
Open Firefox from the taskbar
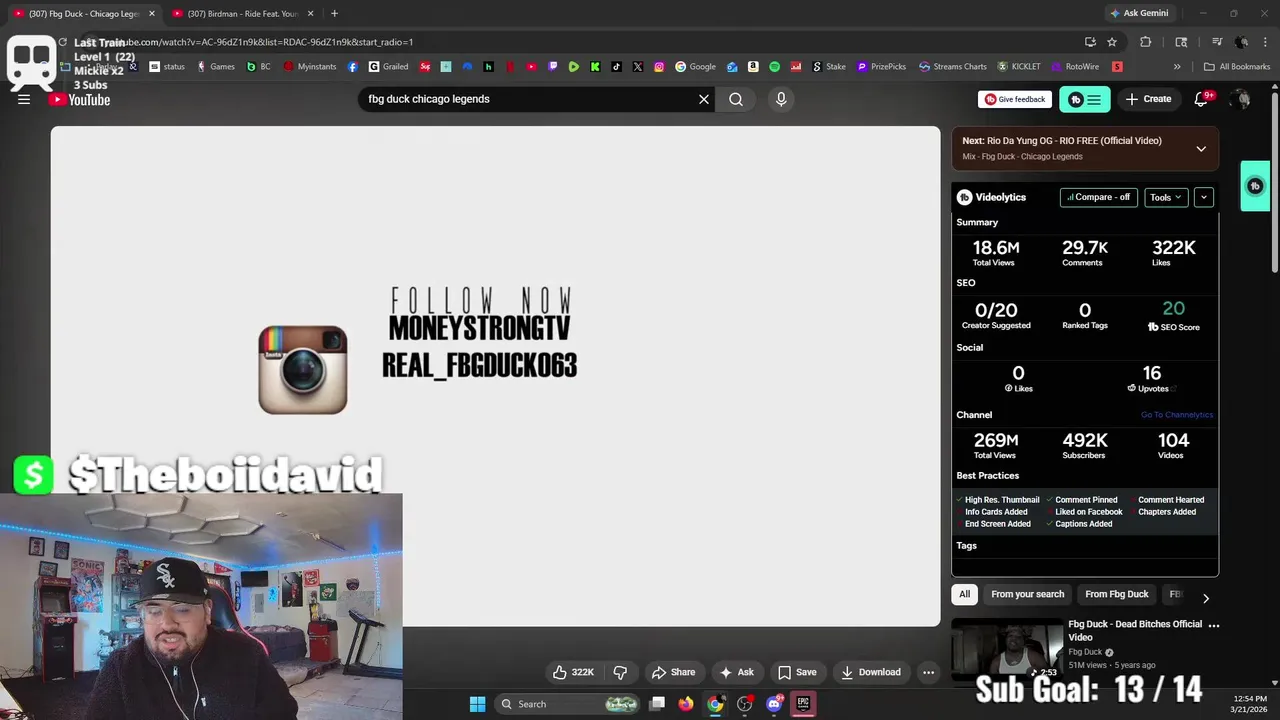[x=685, y=704]
